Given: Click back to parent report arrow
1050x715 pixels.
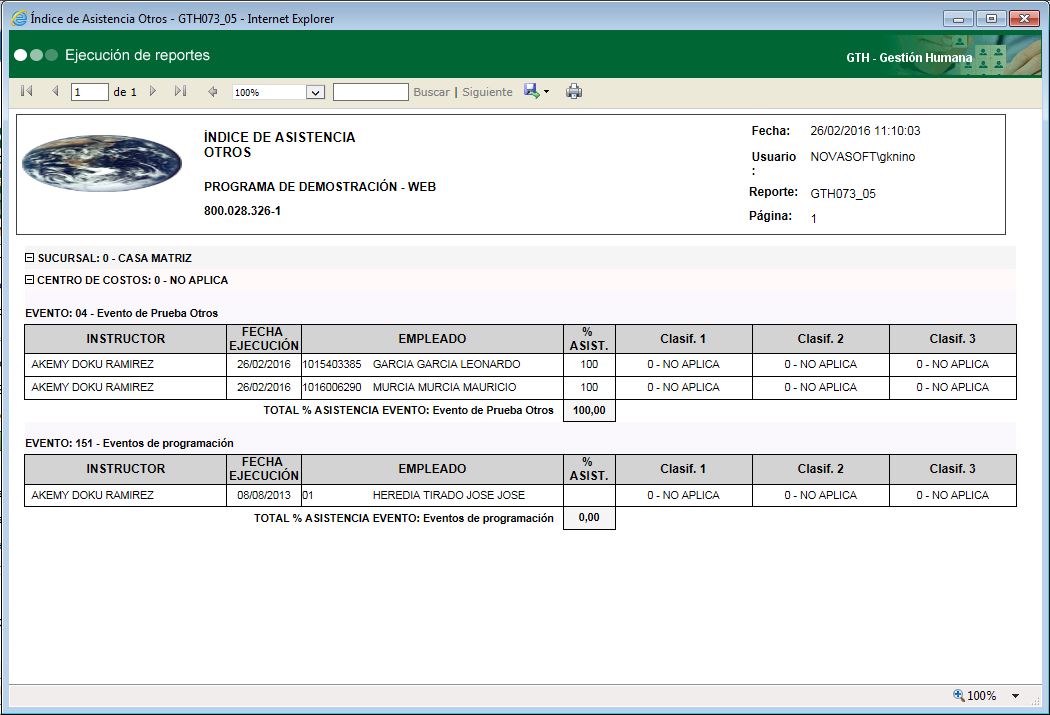Looking at the screenshot, I should click(x=212, y=92).
